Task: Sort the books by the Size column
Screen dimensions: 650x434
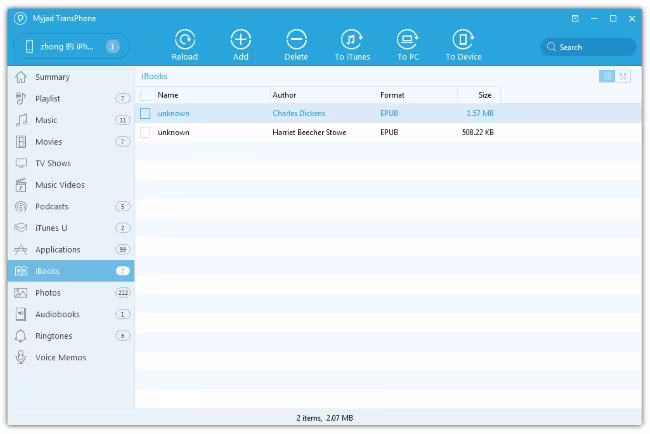Action: coord(479,95)
